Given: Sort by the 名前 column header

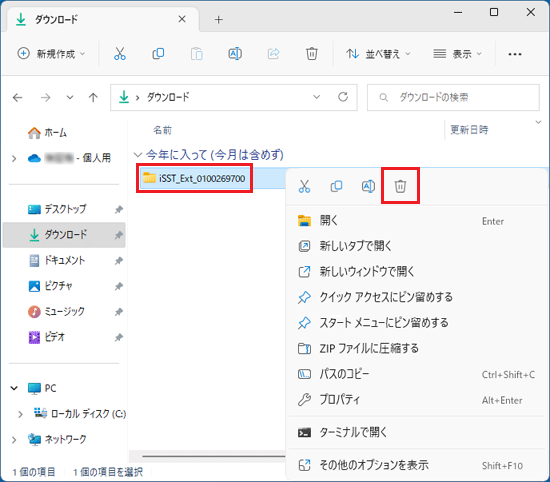Looking at the screenshot, I should click(162, 130).
